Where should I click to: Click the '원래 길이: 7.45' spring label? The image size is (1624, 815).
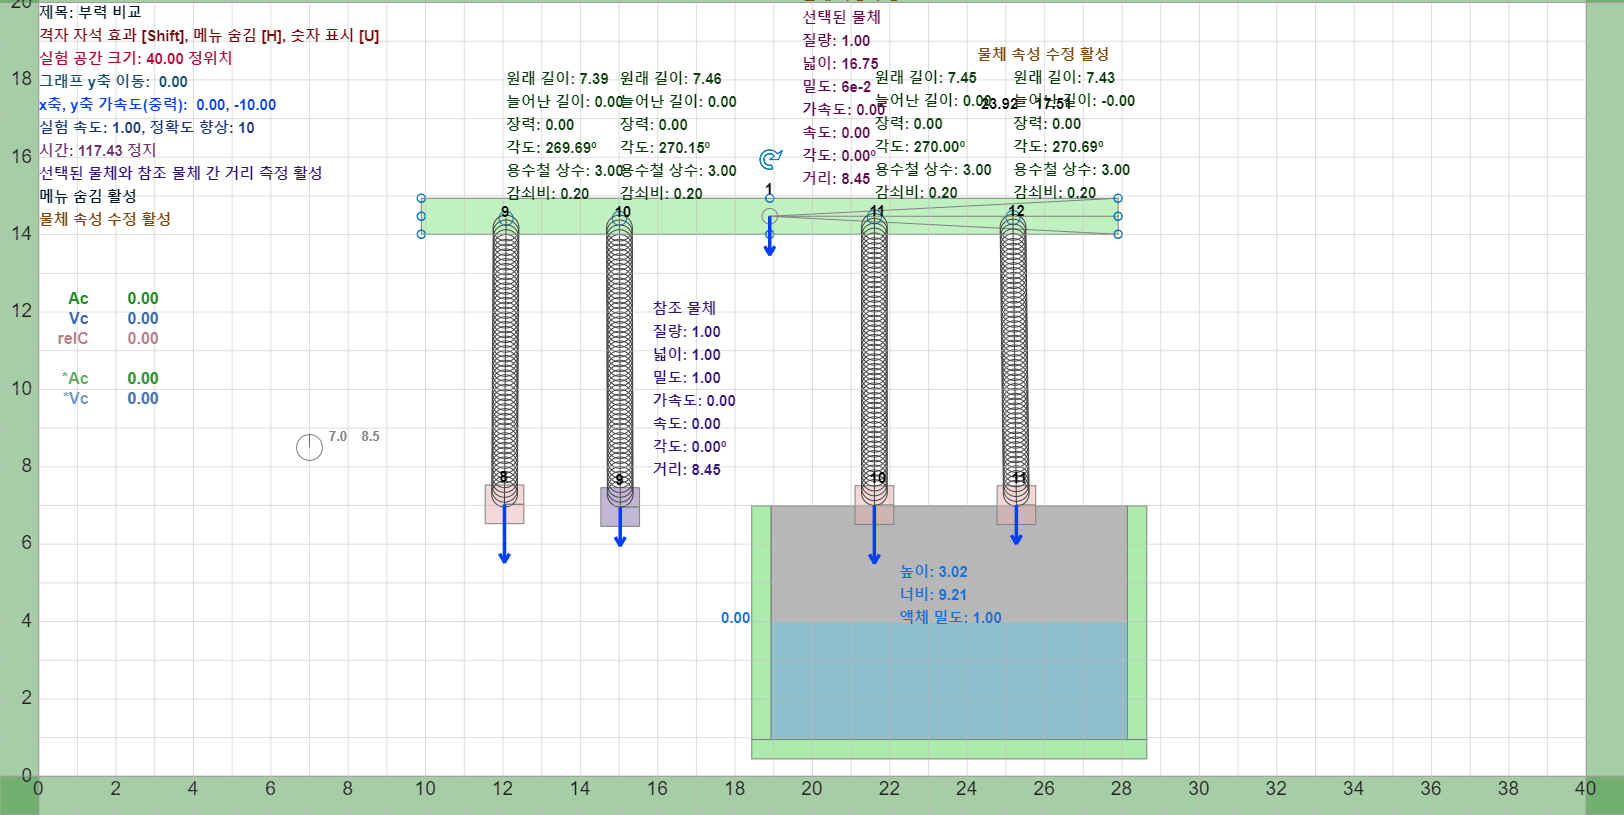point(926,77)
